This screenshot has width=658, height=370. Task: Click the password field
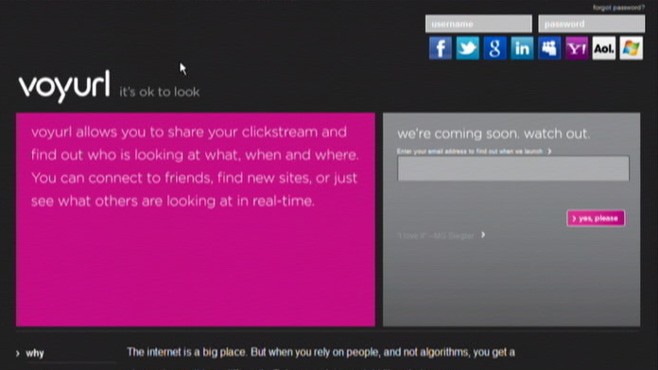pos(592,24)
